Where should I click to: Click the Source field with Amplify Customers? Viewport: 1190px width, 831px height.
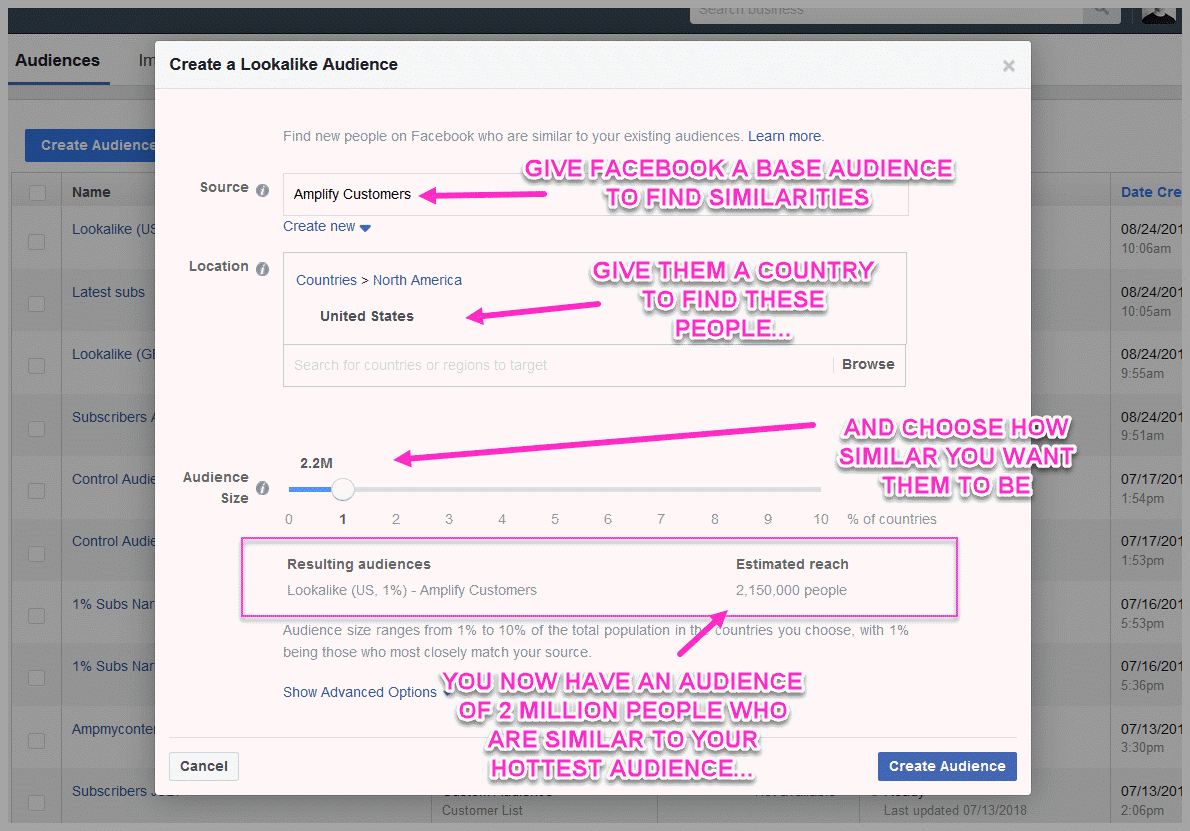coord(595,194)
